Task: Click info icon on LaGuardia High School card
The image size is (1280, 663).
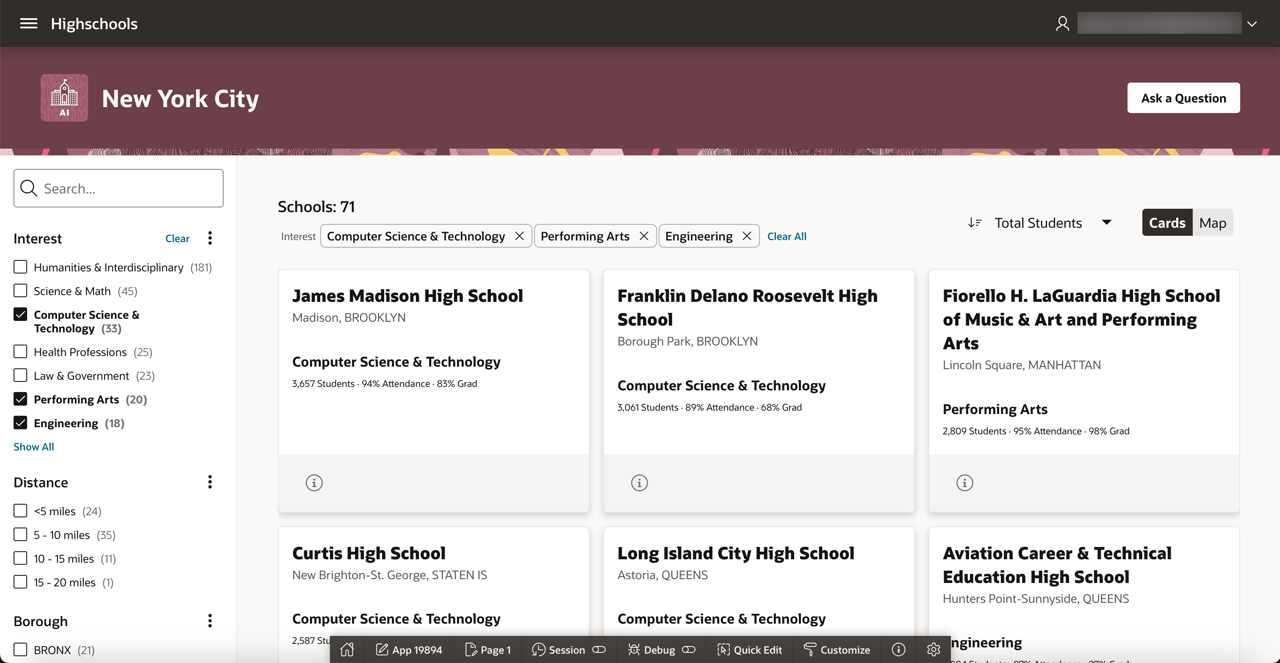Action: click(x=964, y=483)
